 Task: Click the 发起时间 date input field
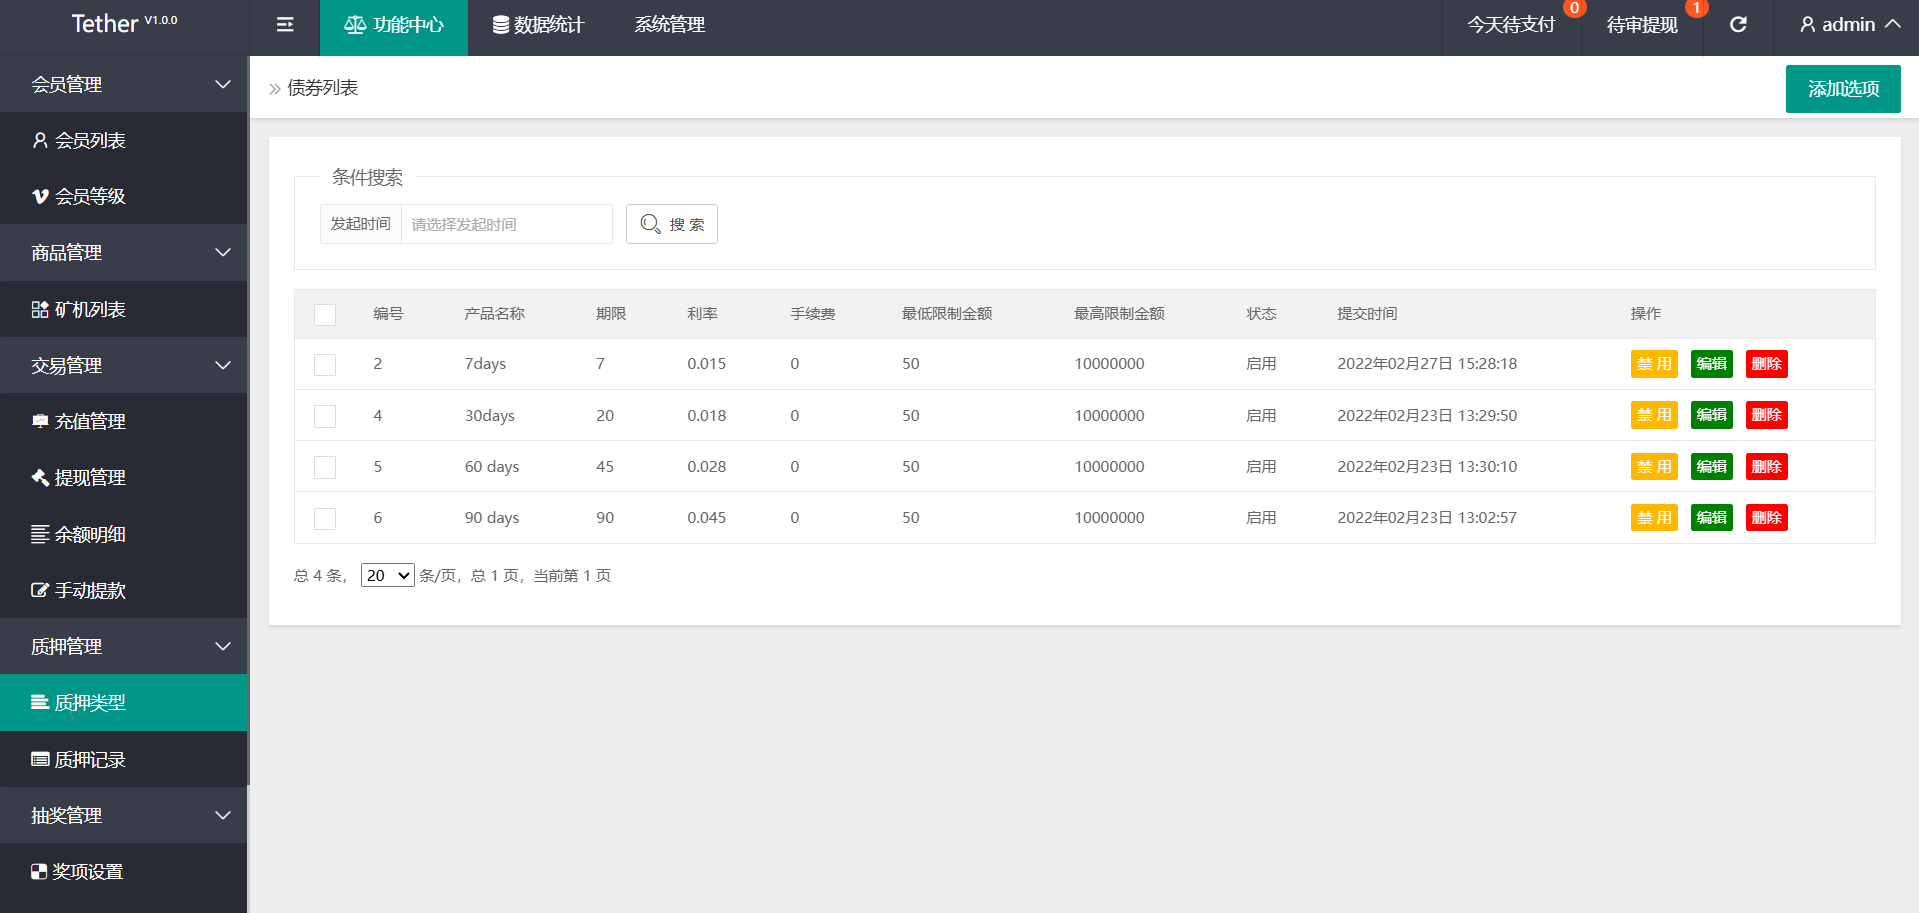pos(506,224)
